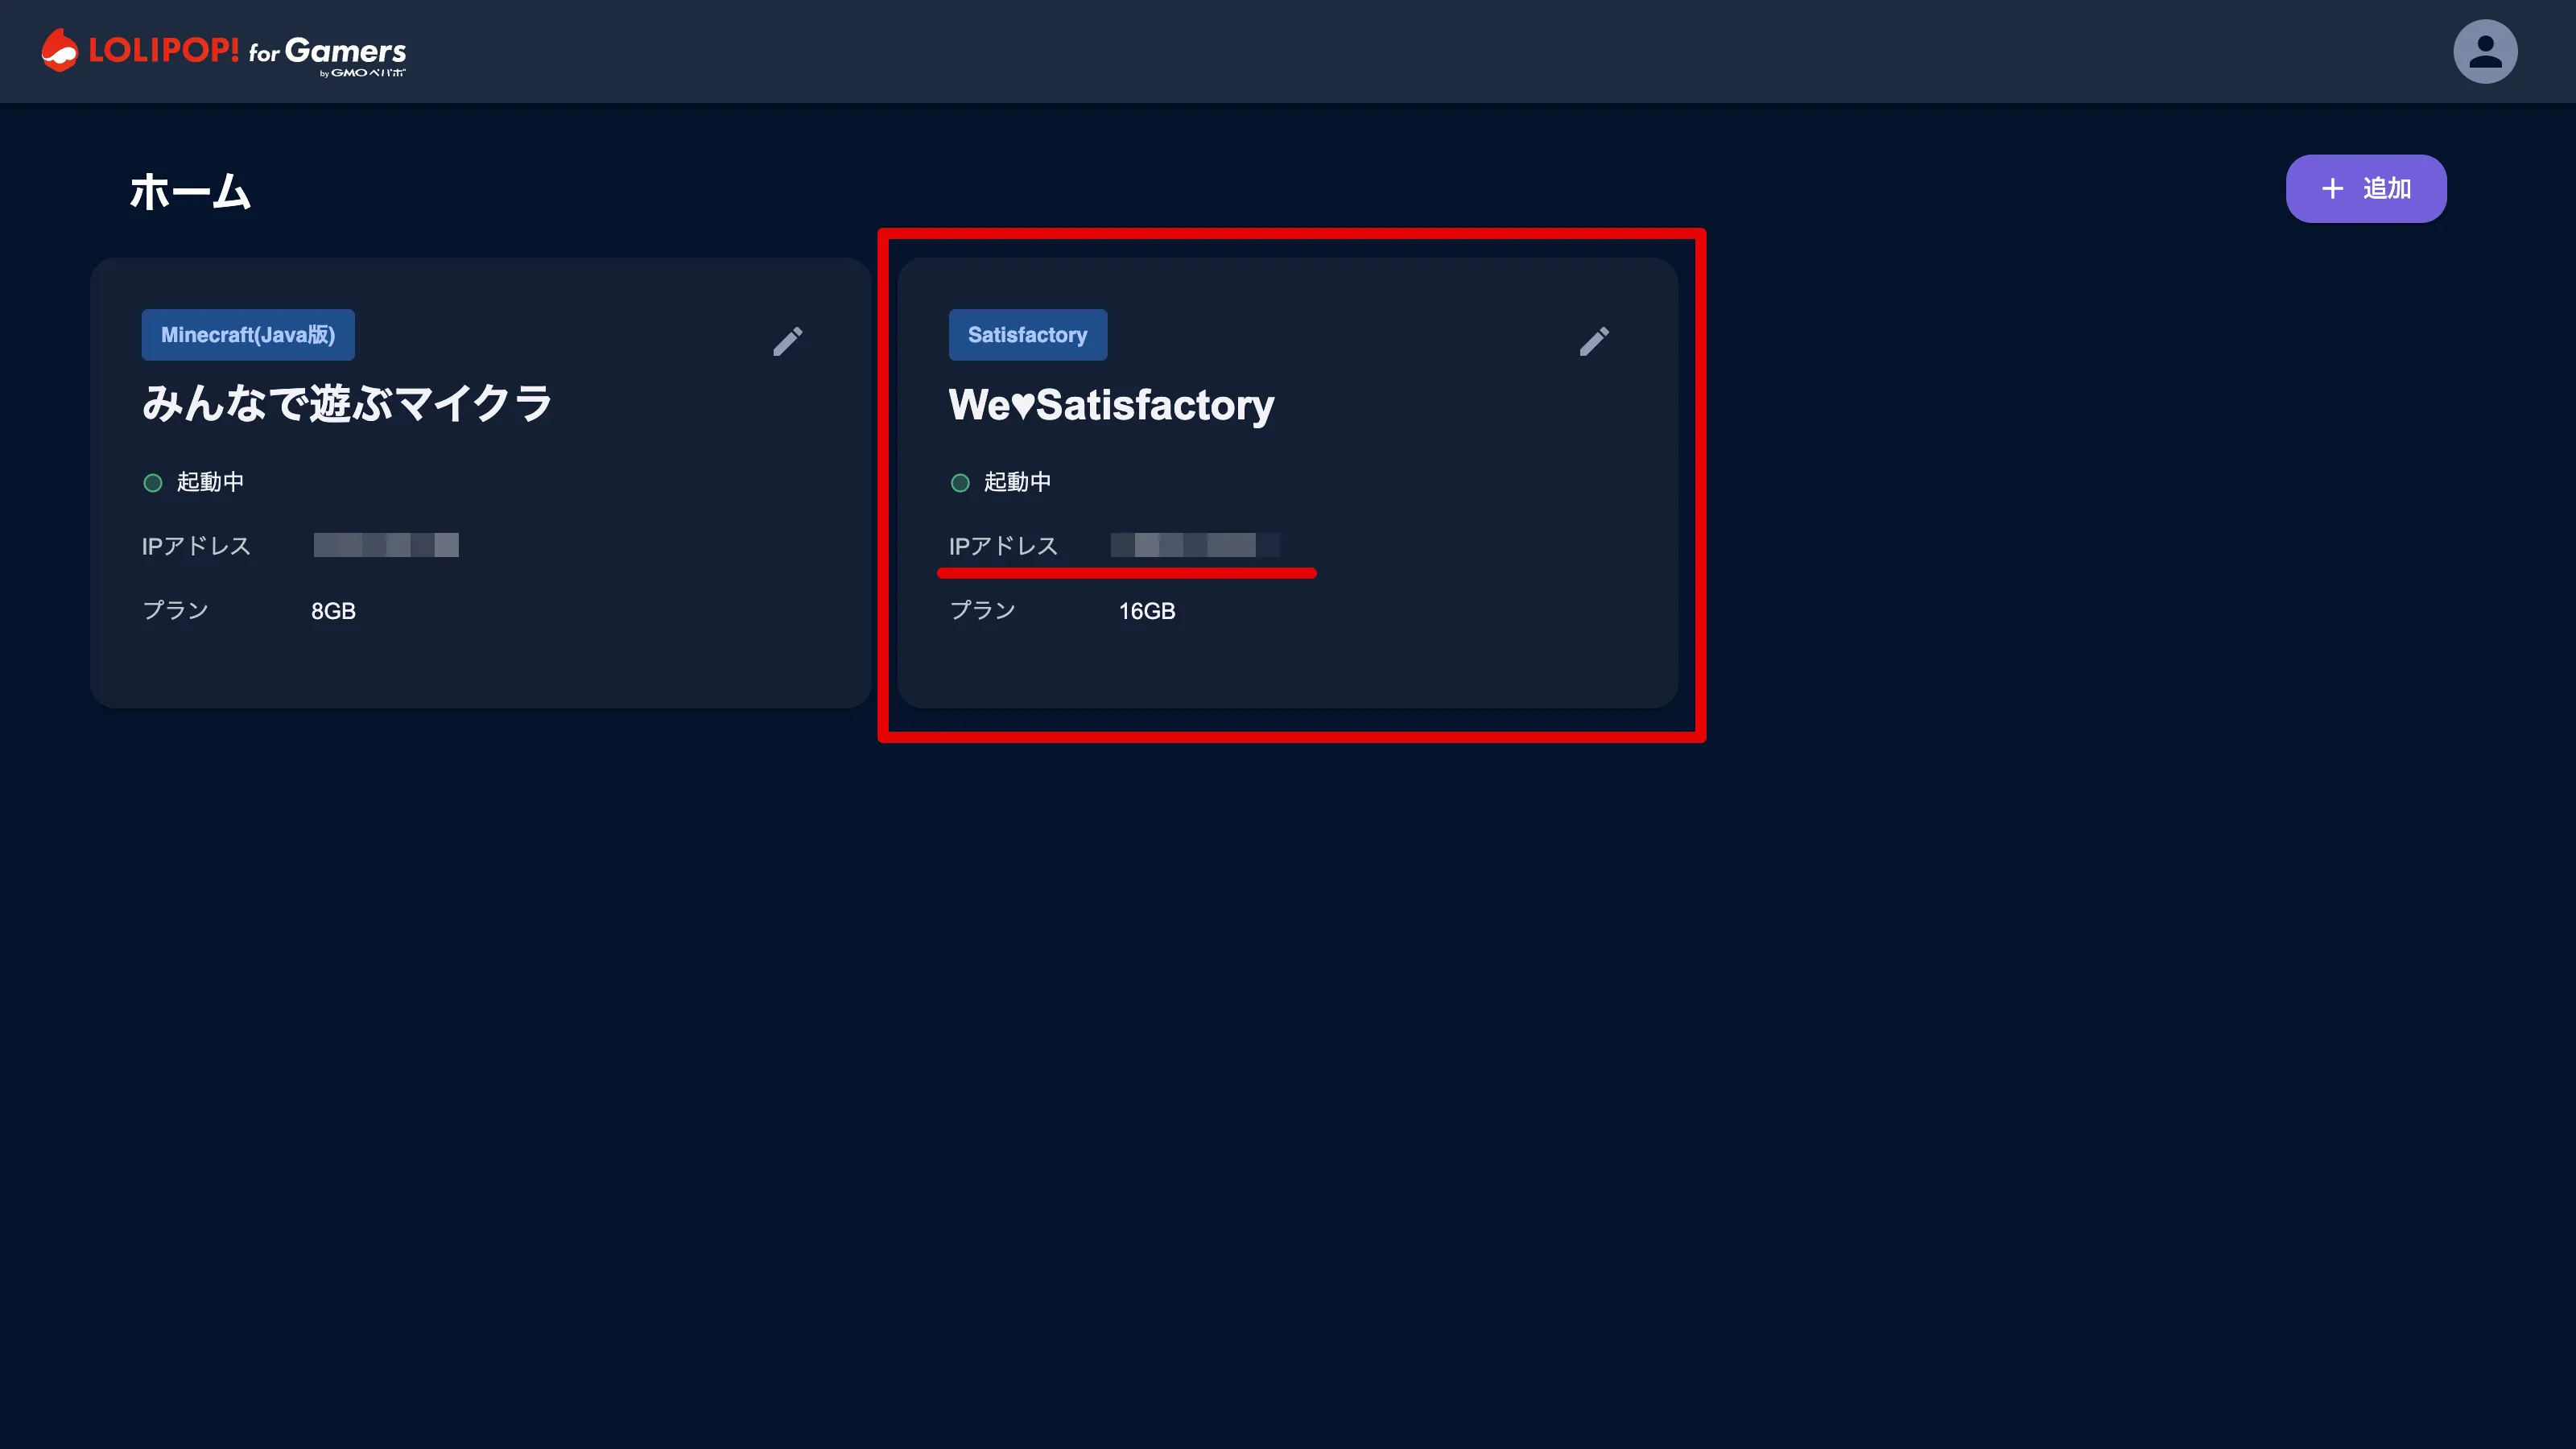This screenshot has height=1449, width=2576.
Task: Click the 追加 add server button
Action: 2365,188
